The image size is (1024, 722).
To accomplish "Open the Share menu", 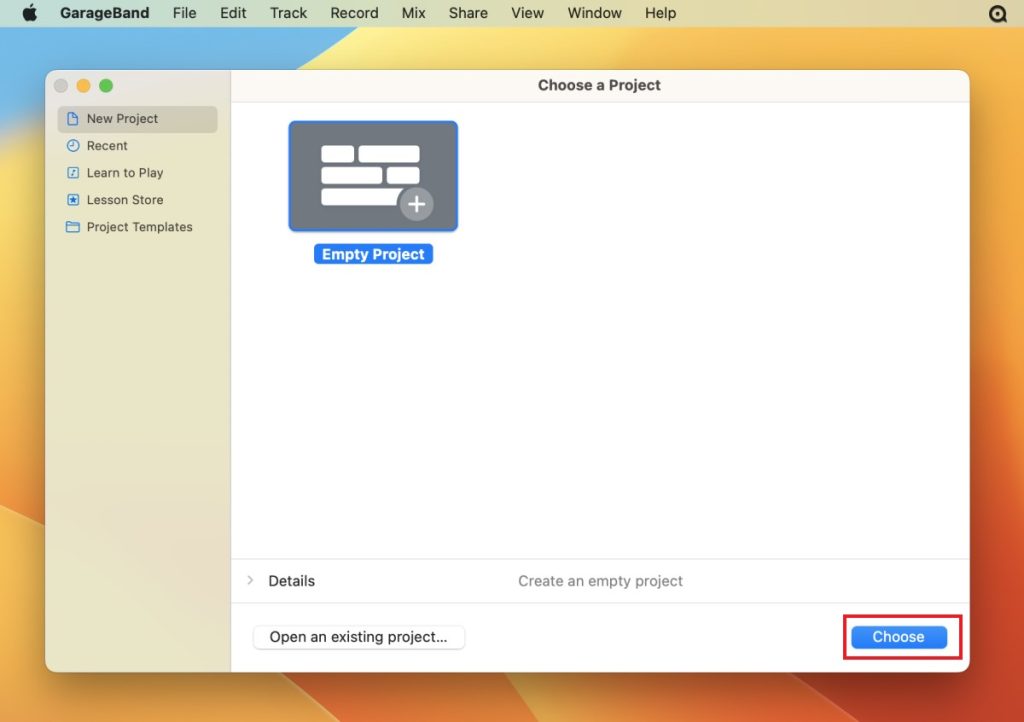I will (468, 13).
